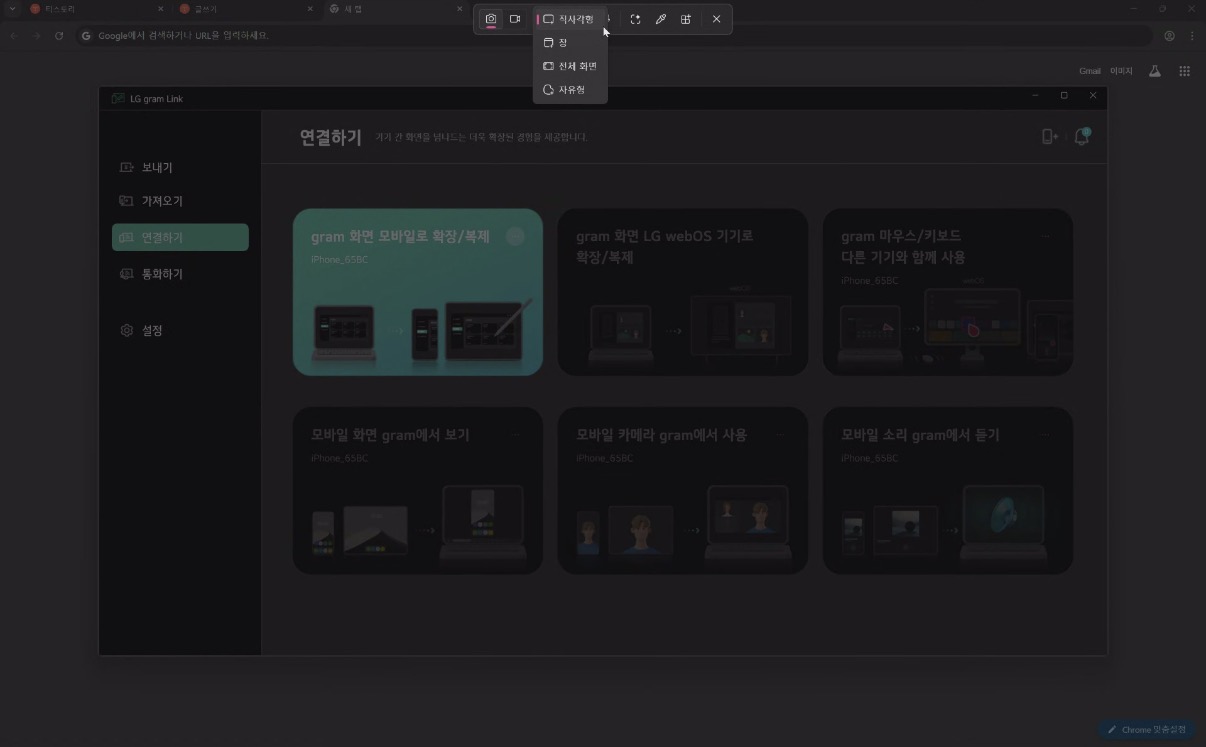Image resolution: width=1206 pixels, height=747 pixels.
Task: Go back in Chrome
Action: click(x=14, y=36)
